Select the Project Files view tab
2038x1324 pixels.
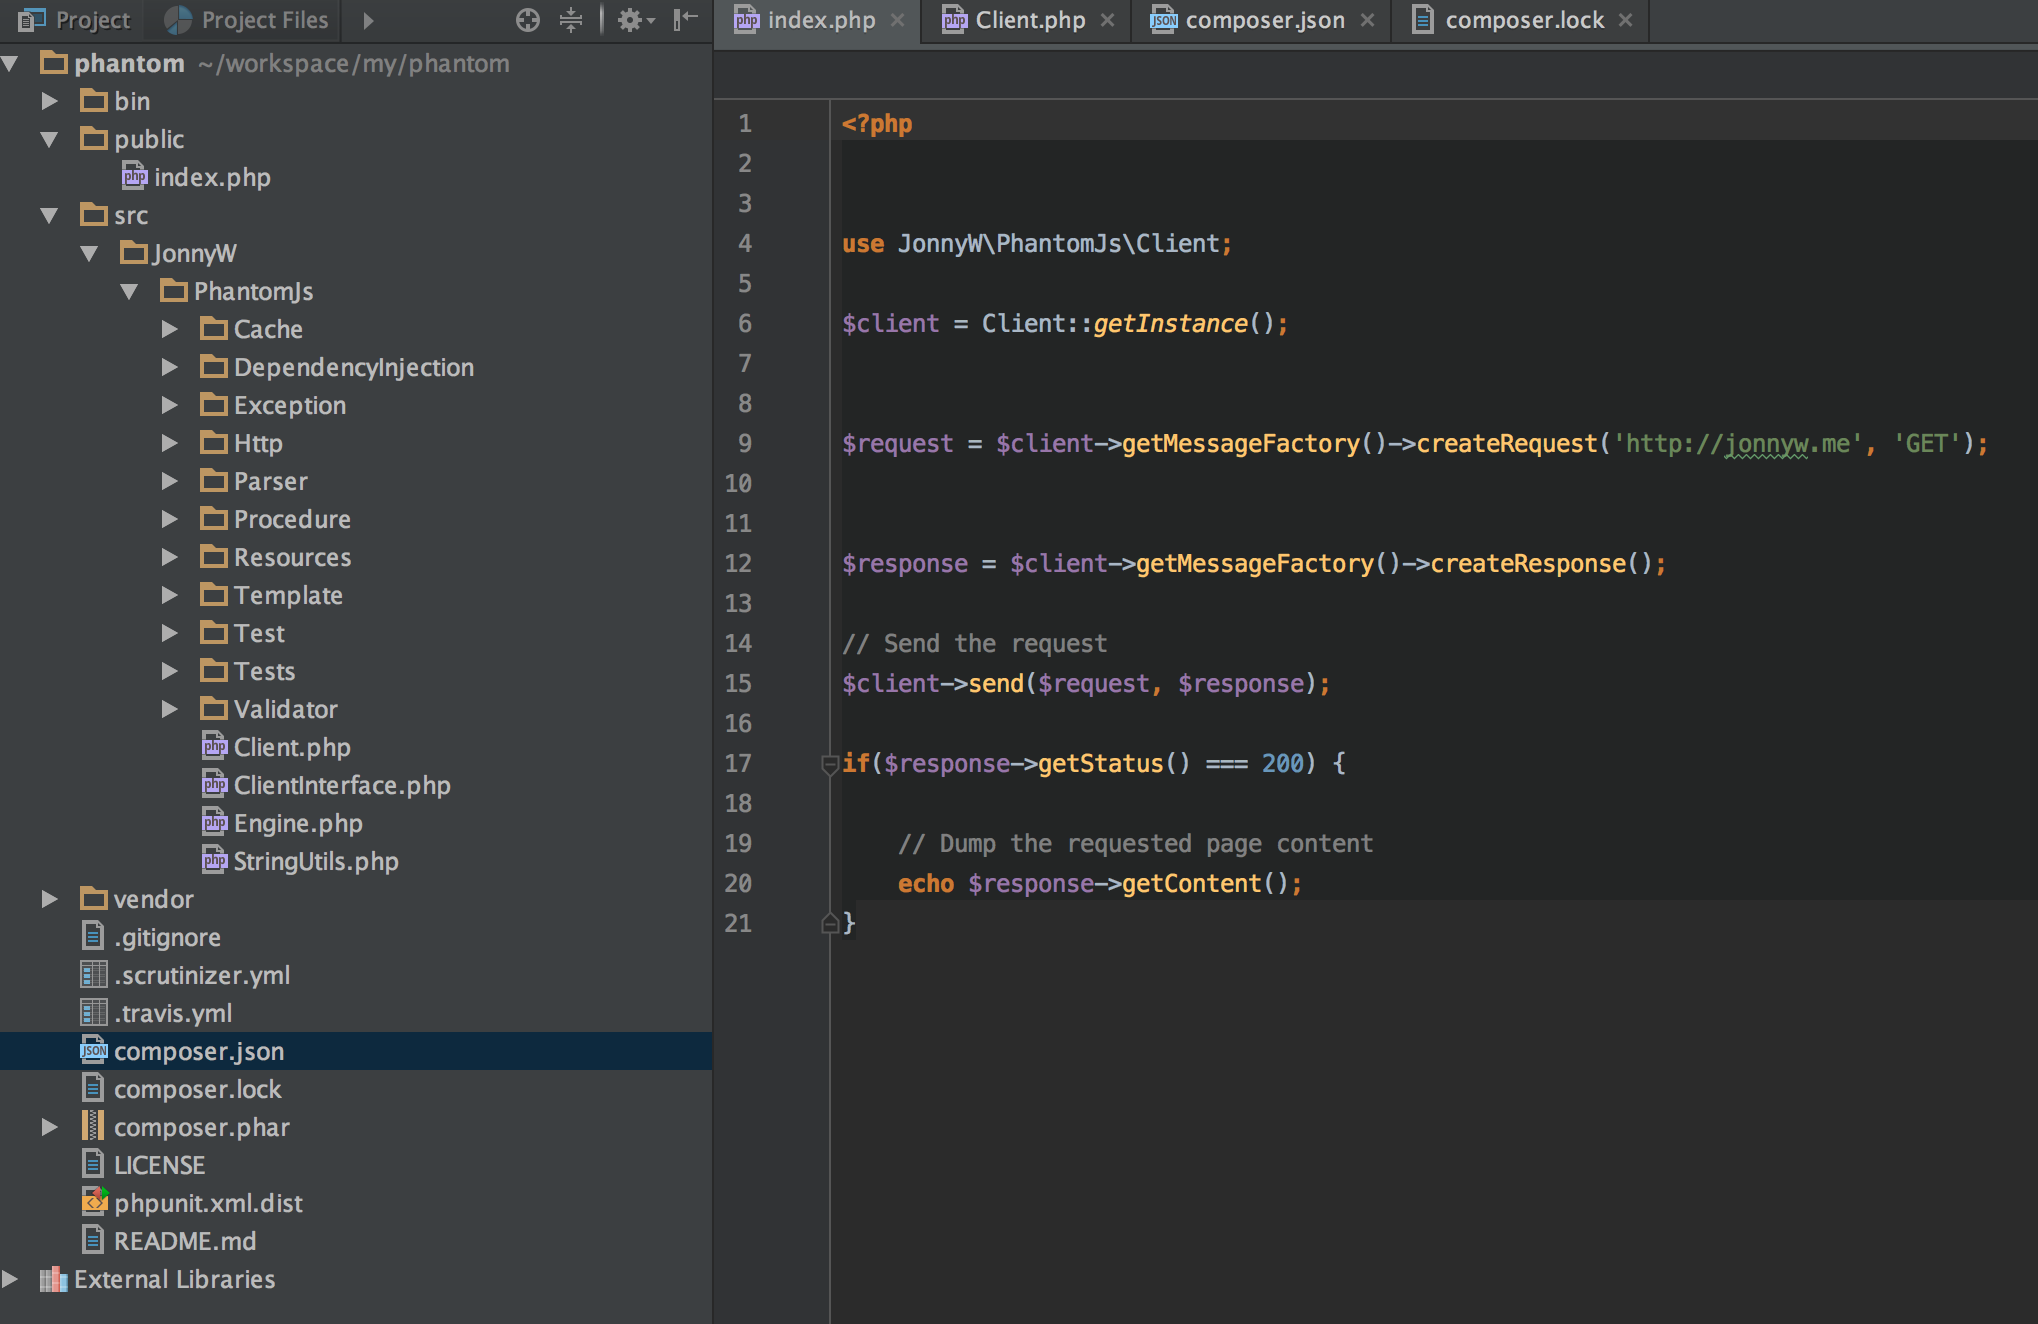click(246, 20)
